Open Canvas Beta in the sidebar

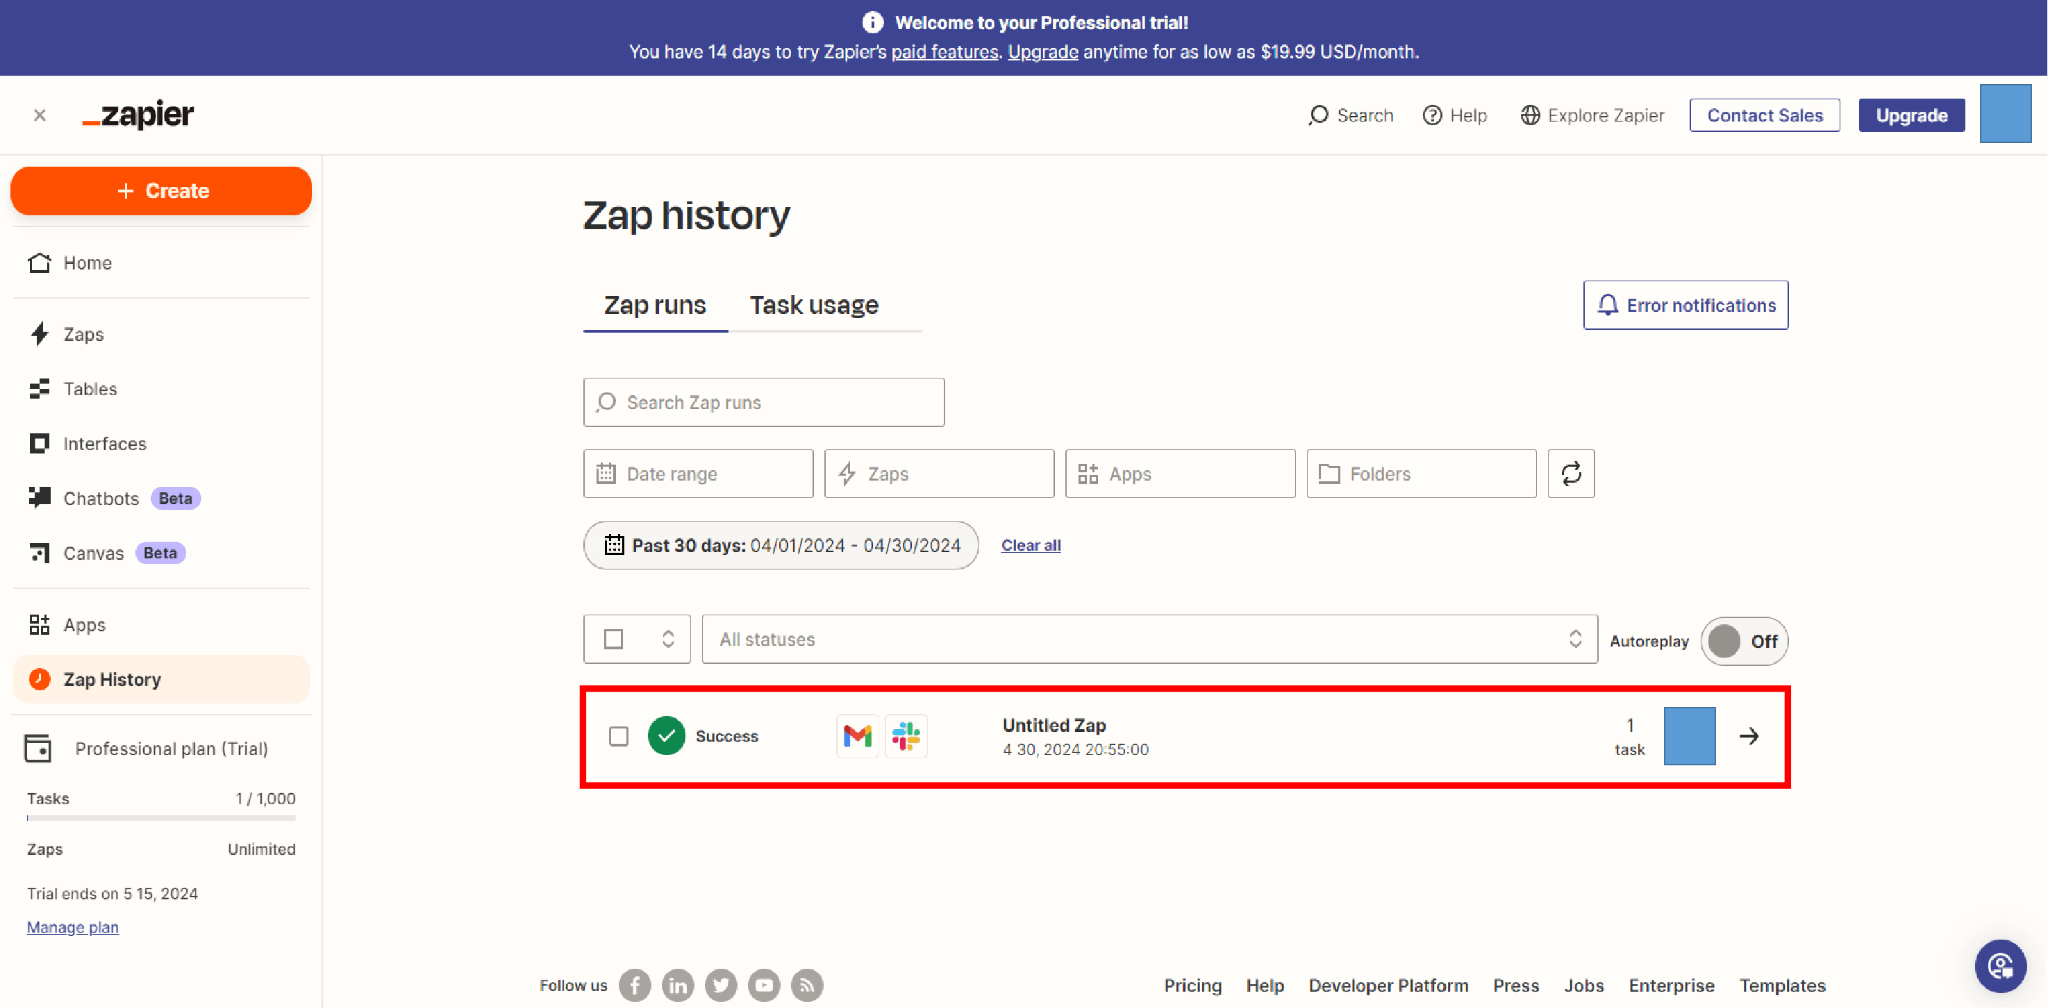161,553
